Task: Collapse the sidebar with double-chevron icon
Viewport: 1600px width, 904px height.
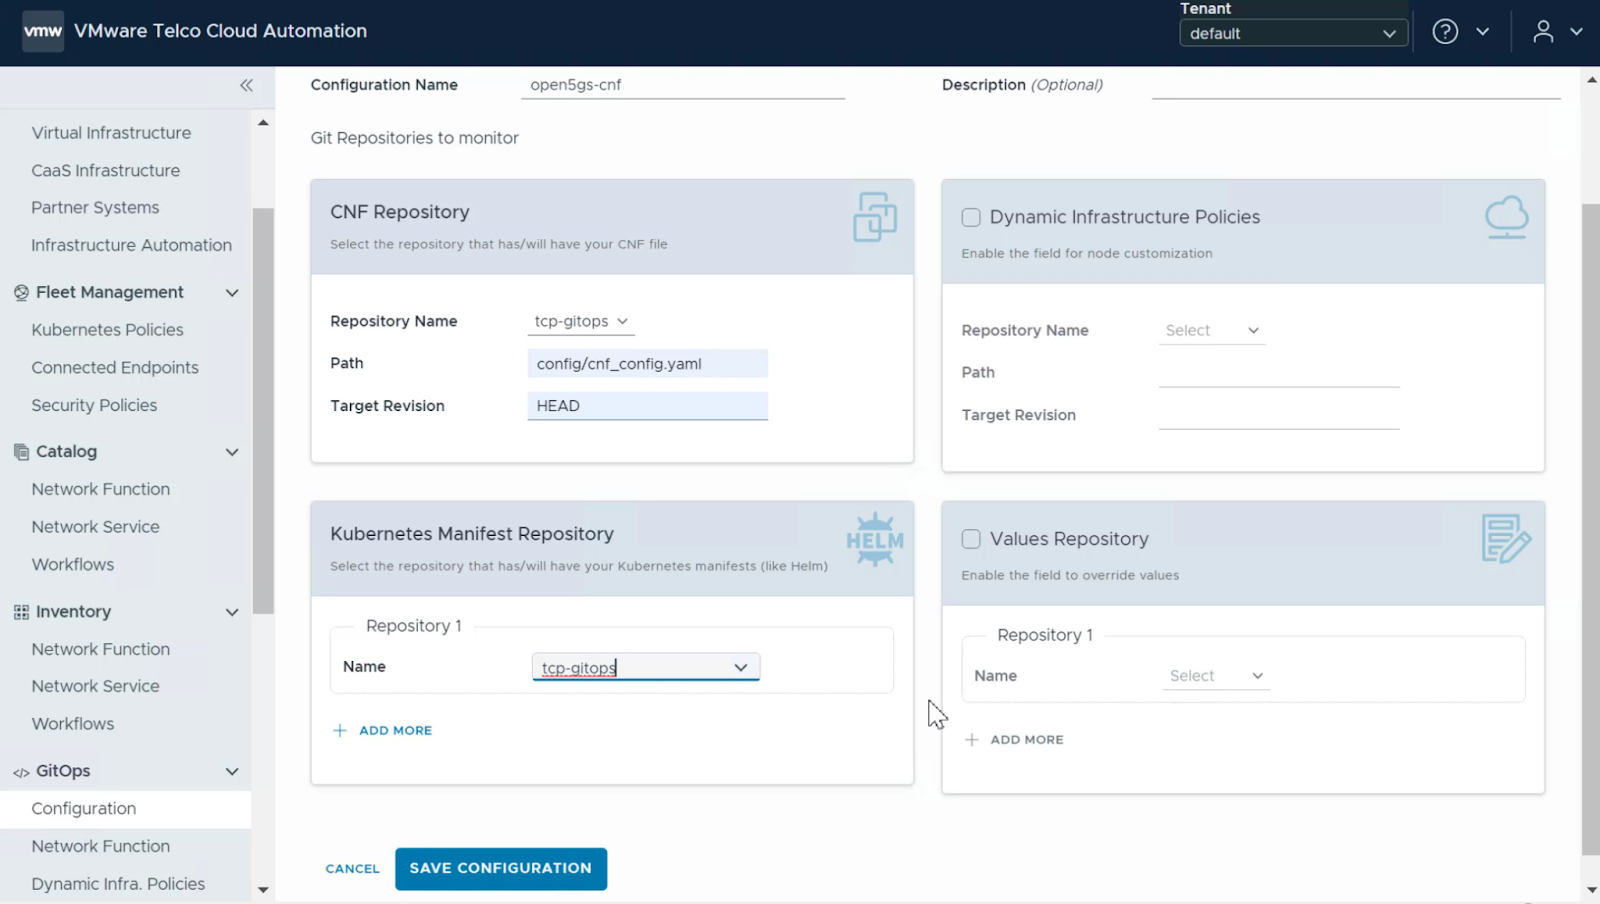Action: [246, 85]
